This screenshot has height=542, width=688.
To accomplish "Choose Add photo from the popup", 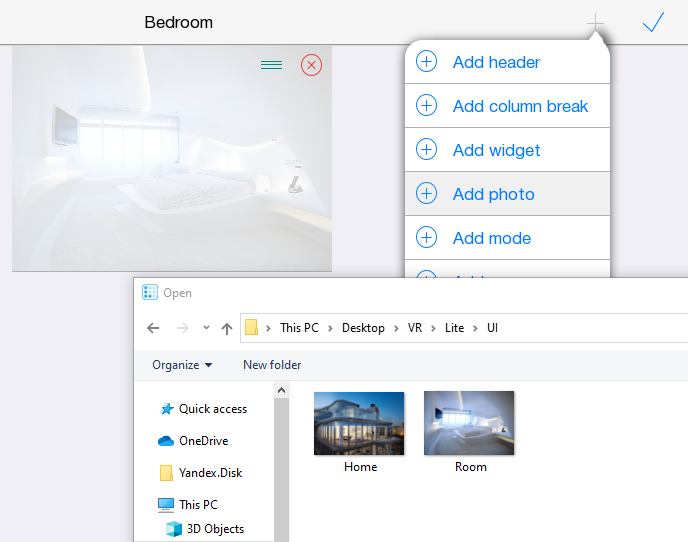I will point(508,194).
